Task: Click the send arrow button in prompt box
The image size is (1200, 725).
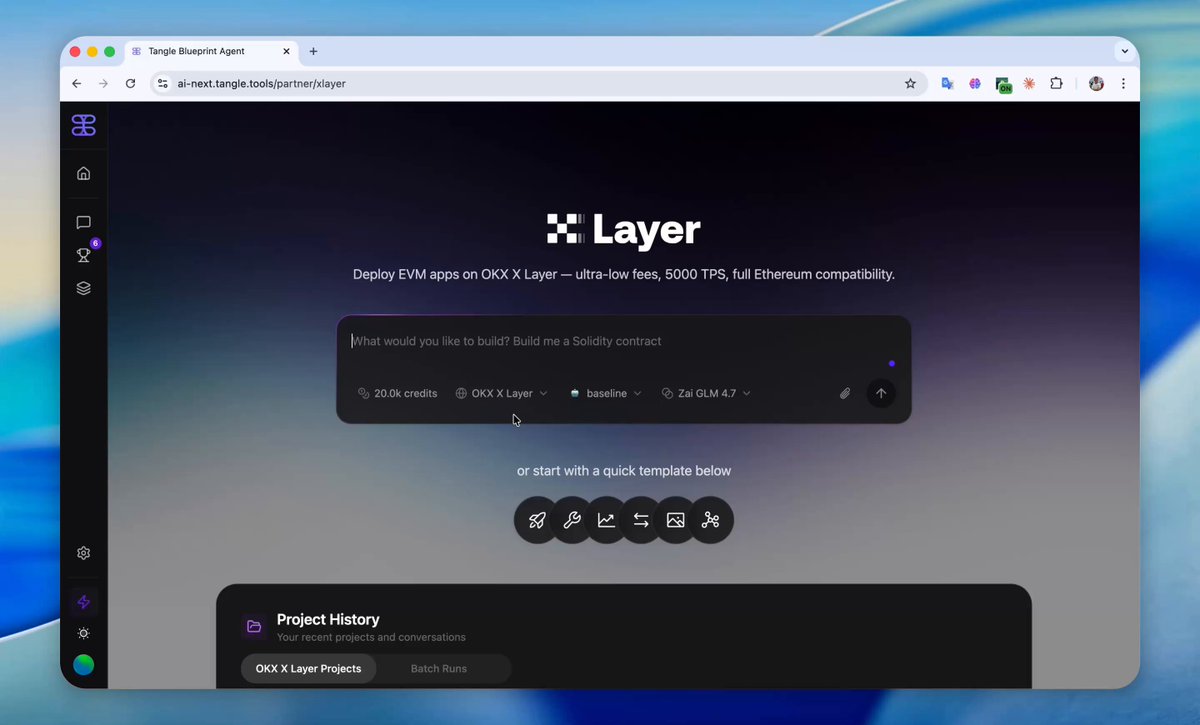Action: pyautogui.click(x=881, y=393)
